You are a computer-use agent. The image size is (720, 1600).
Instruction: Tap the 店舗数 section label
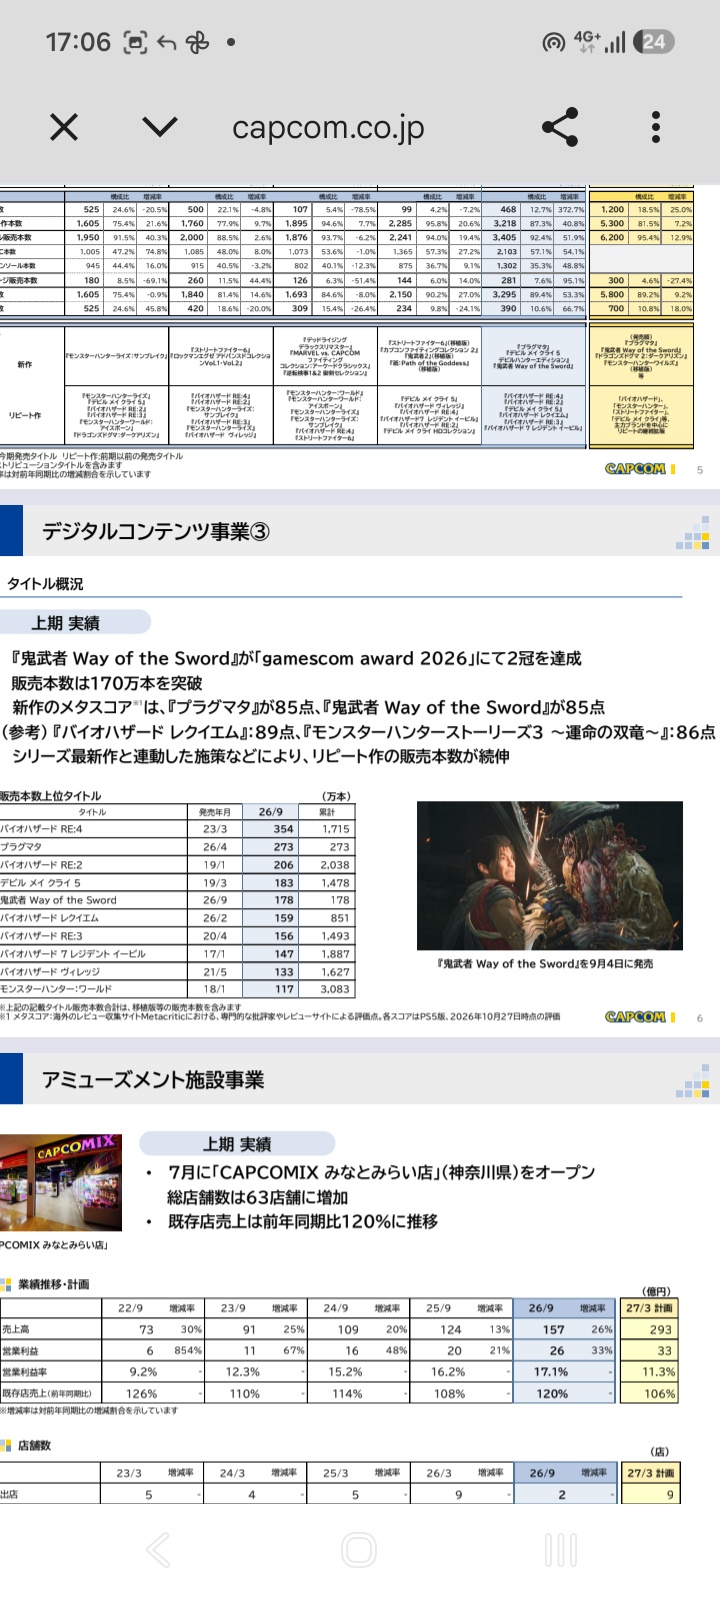34,1446
